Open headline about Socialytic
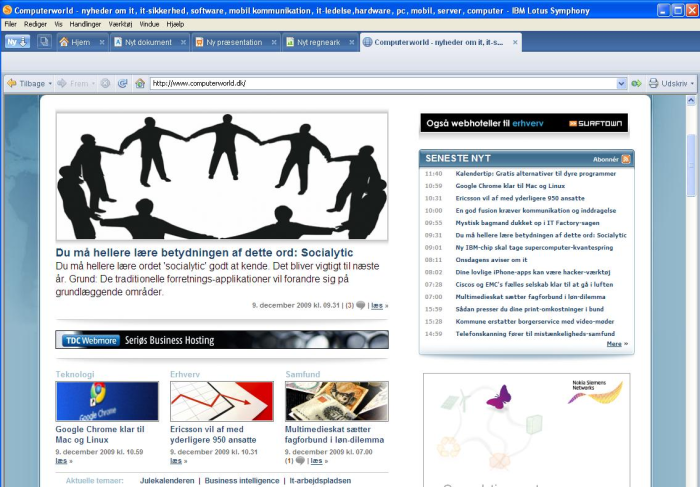 point(204,253)
